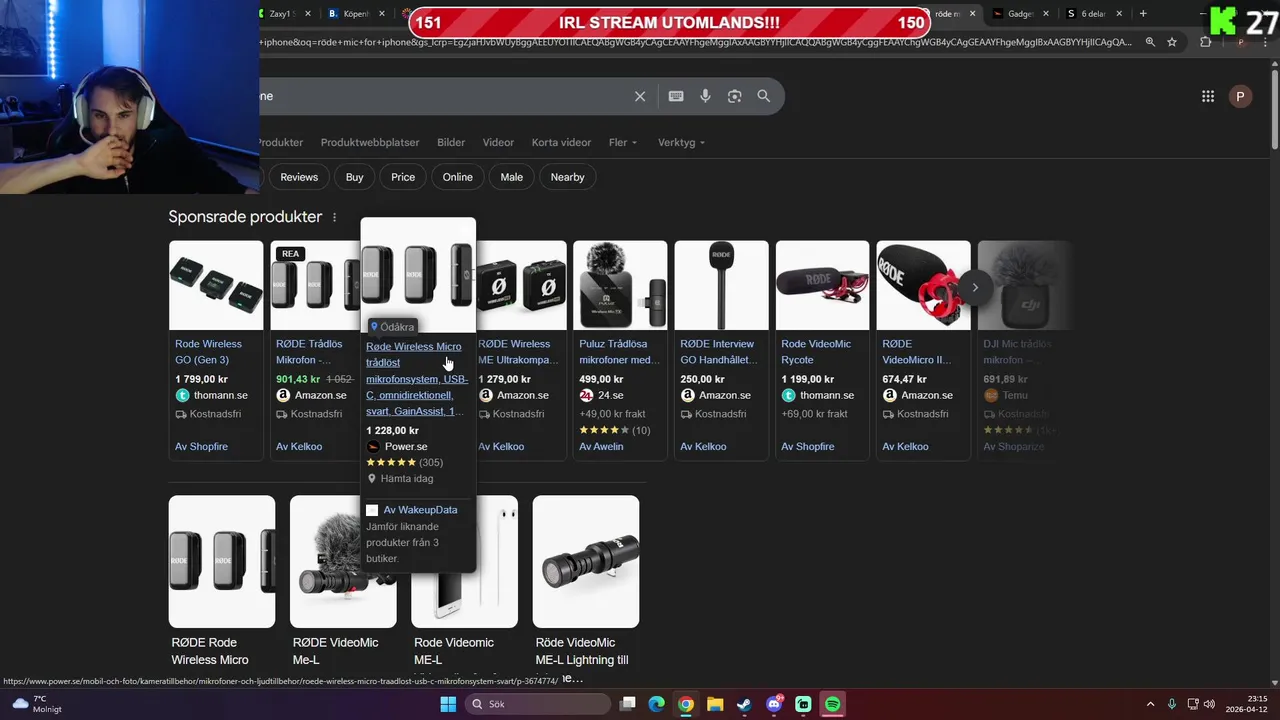This screenshot has height=720, width=1280.
Task: Show next sponsored products with arrow
Action: 975,288
